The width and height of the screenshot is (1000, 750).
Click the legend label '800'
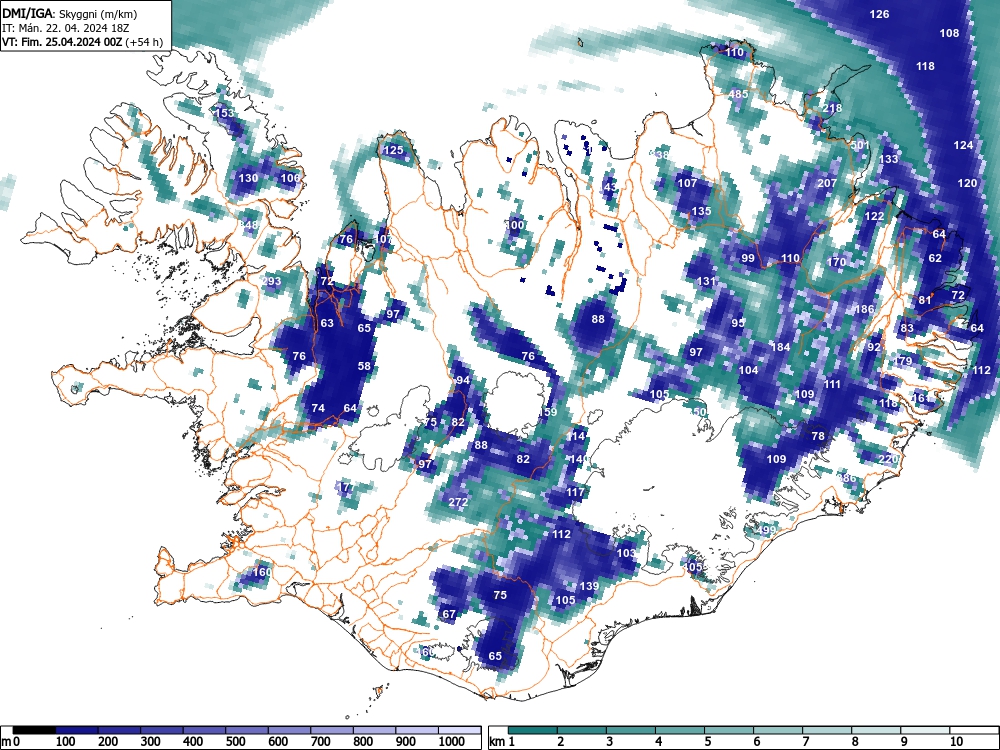point(363,741)
